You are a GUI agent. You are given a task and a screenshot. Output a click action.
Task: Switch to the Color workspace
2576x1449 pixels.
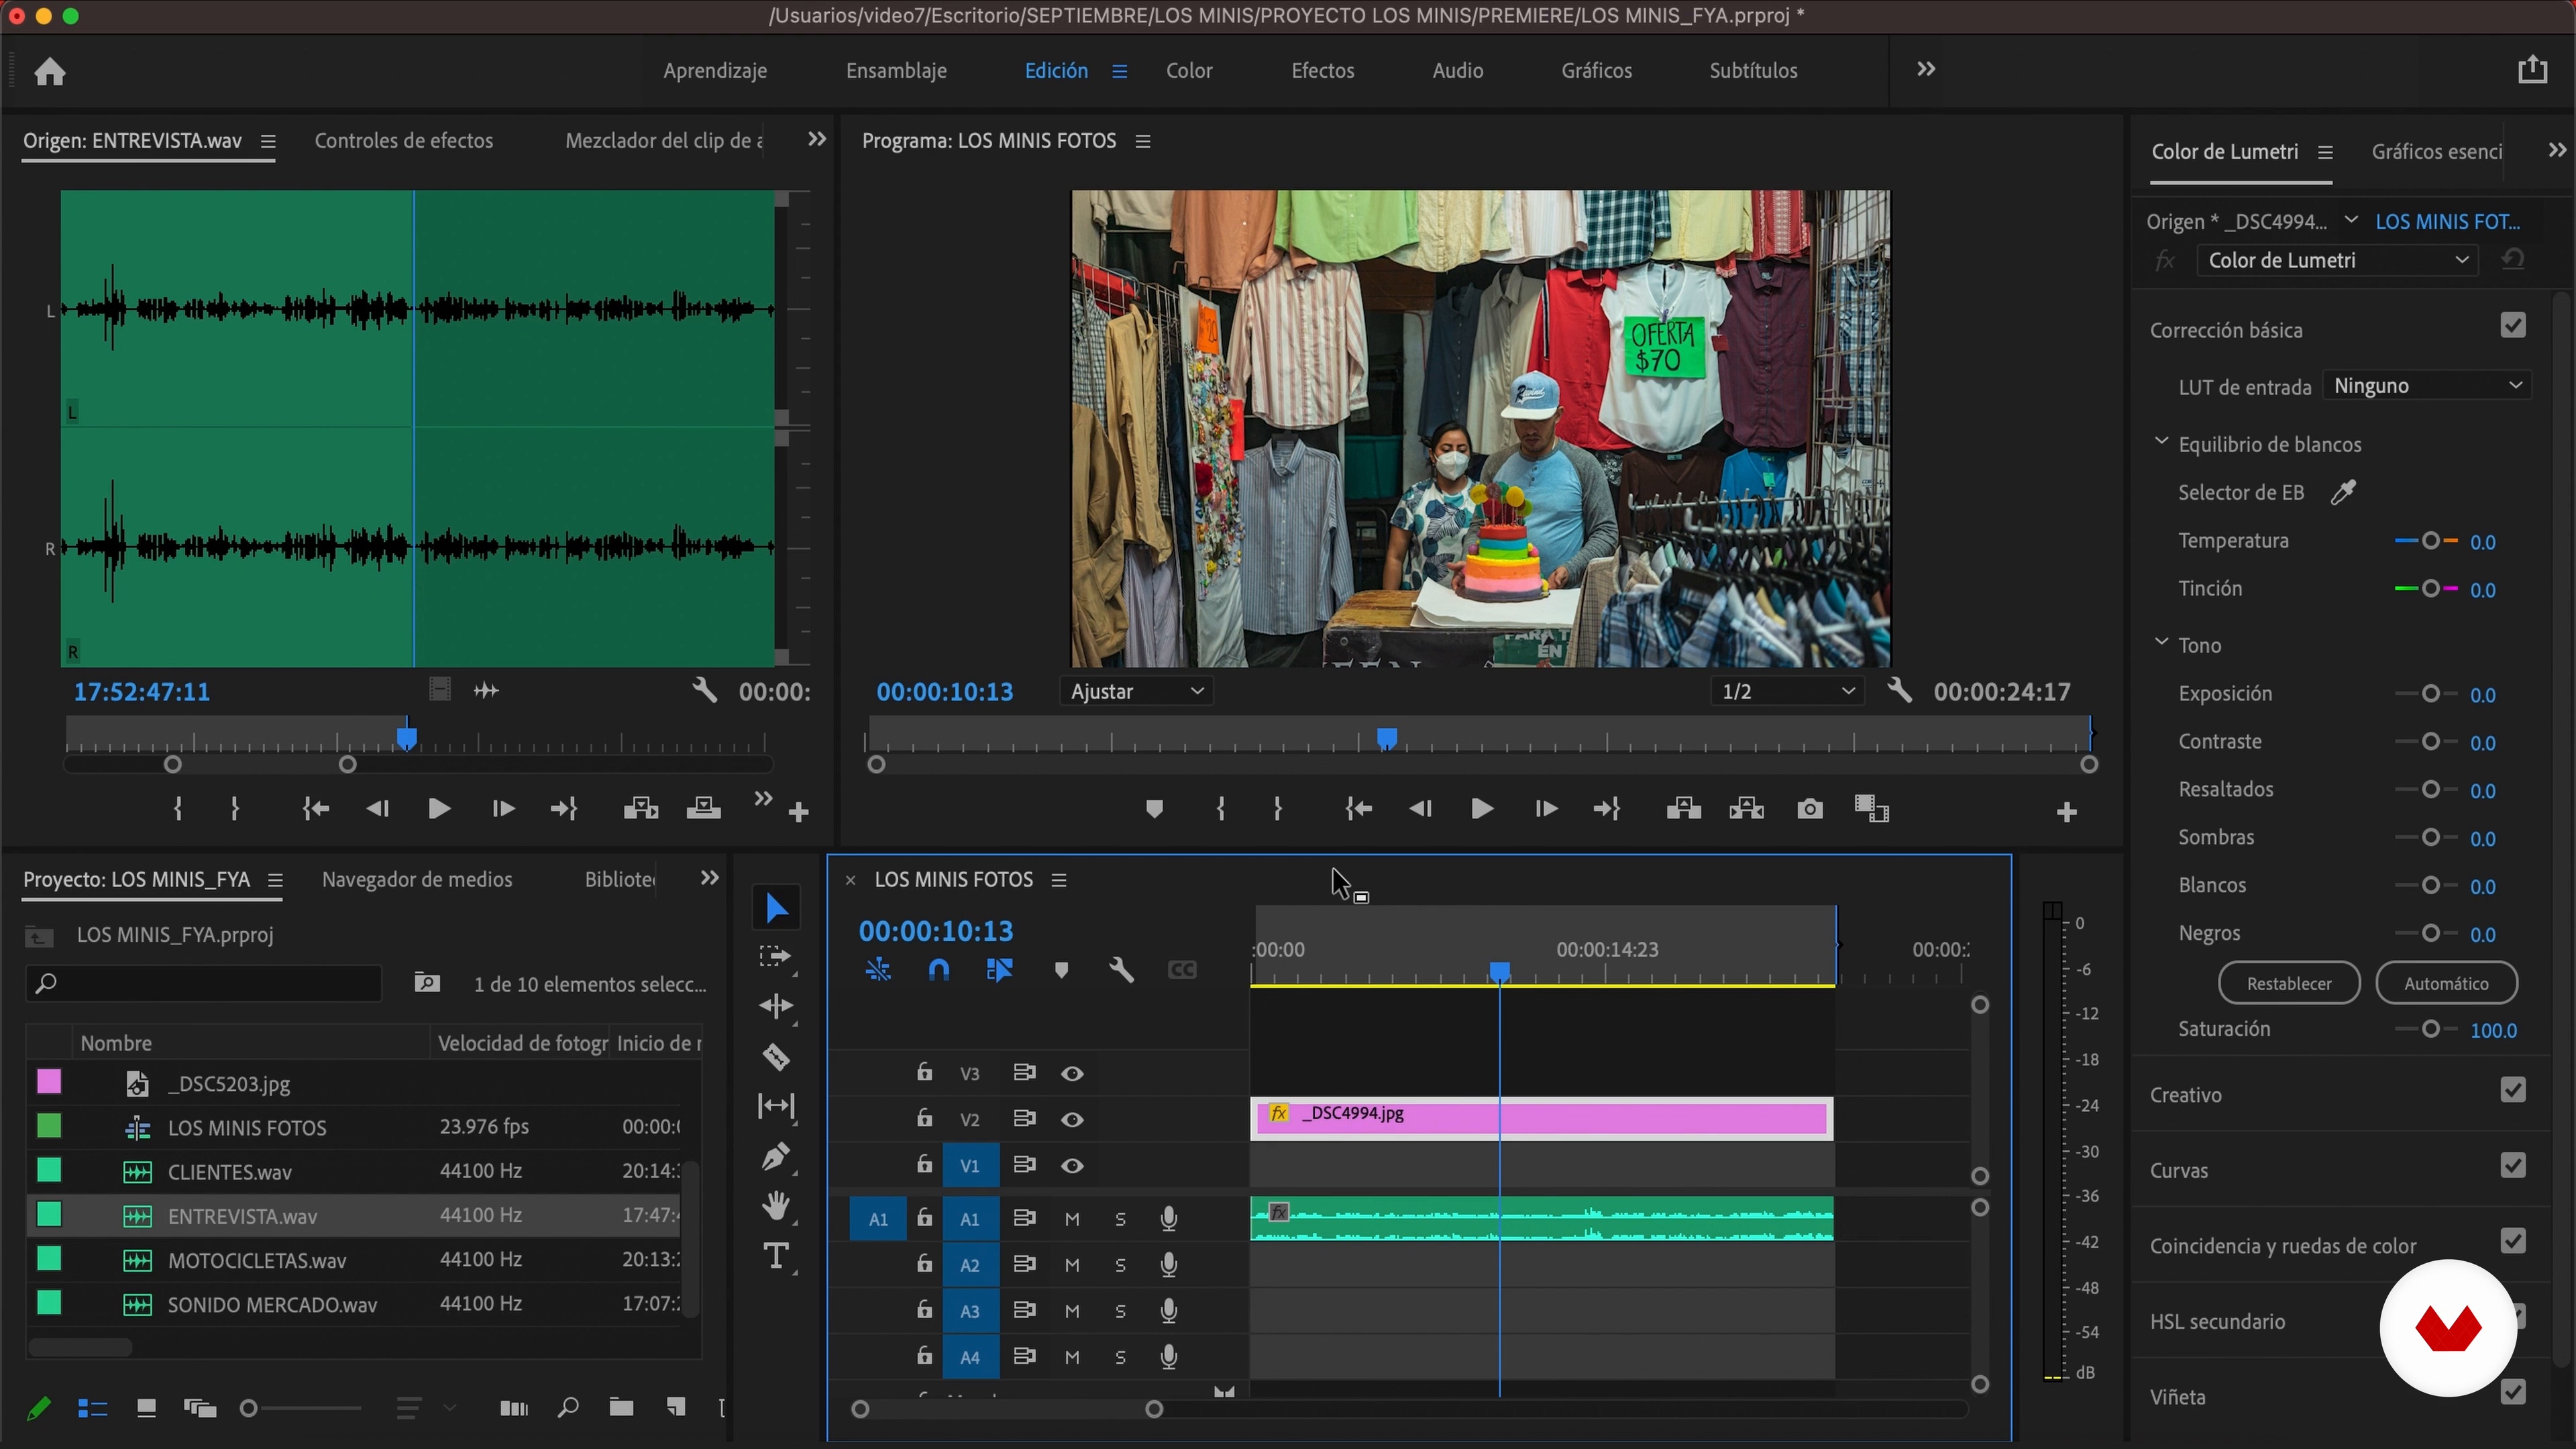[x=1188, y=71]
